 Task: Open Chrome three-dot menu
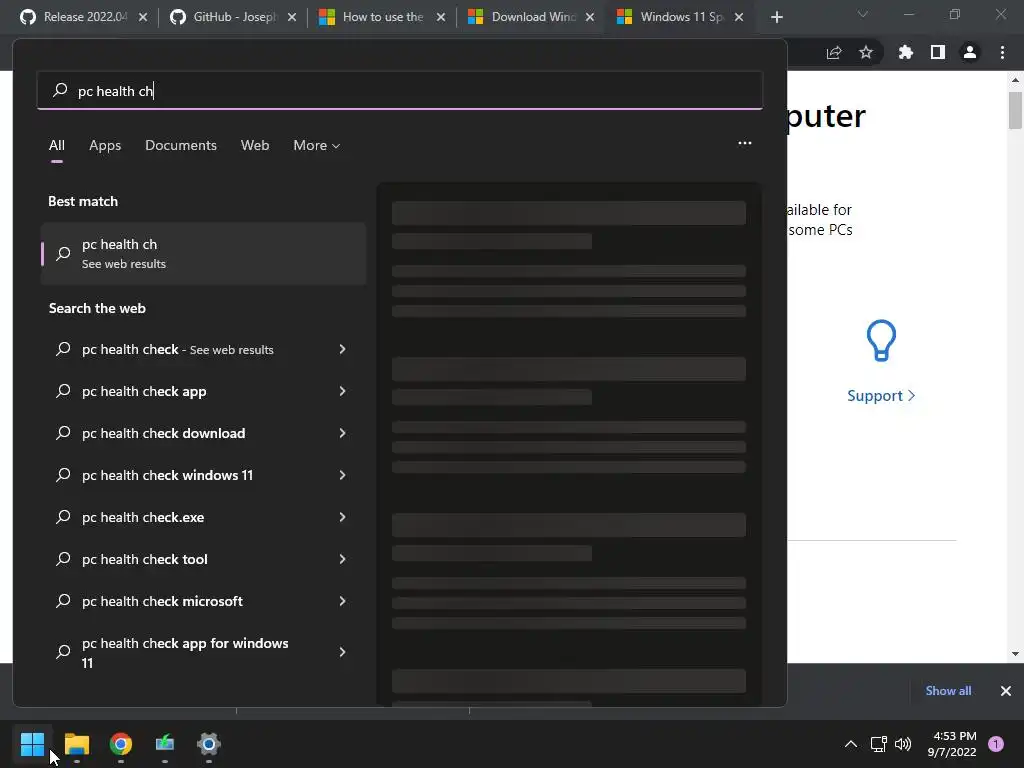1002,52
